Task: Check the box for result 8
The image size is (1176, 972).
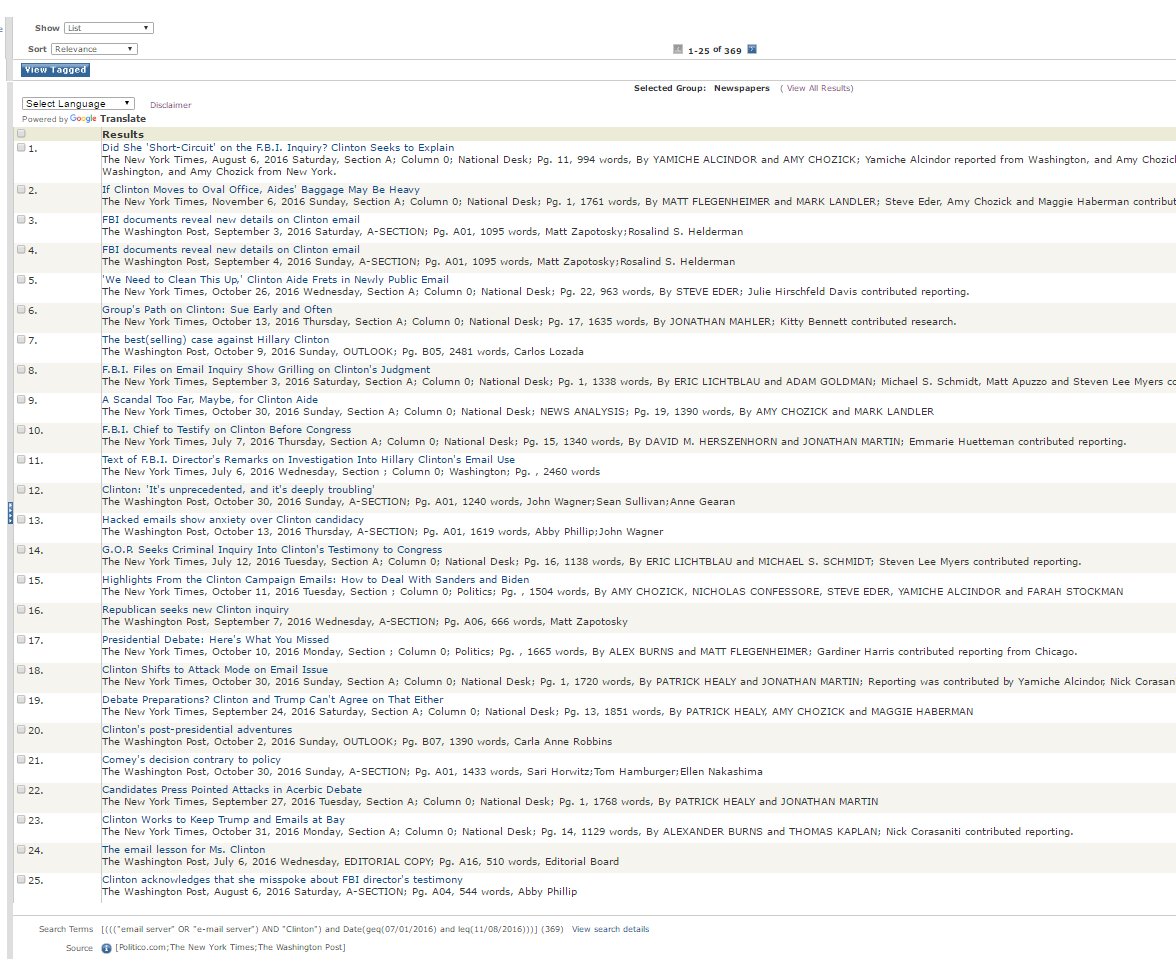Action: tap(21, 370)
